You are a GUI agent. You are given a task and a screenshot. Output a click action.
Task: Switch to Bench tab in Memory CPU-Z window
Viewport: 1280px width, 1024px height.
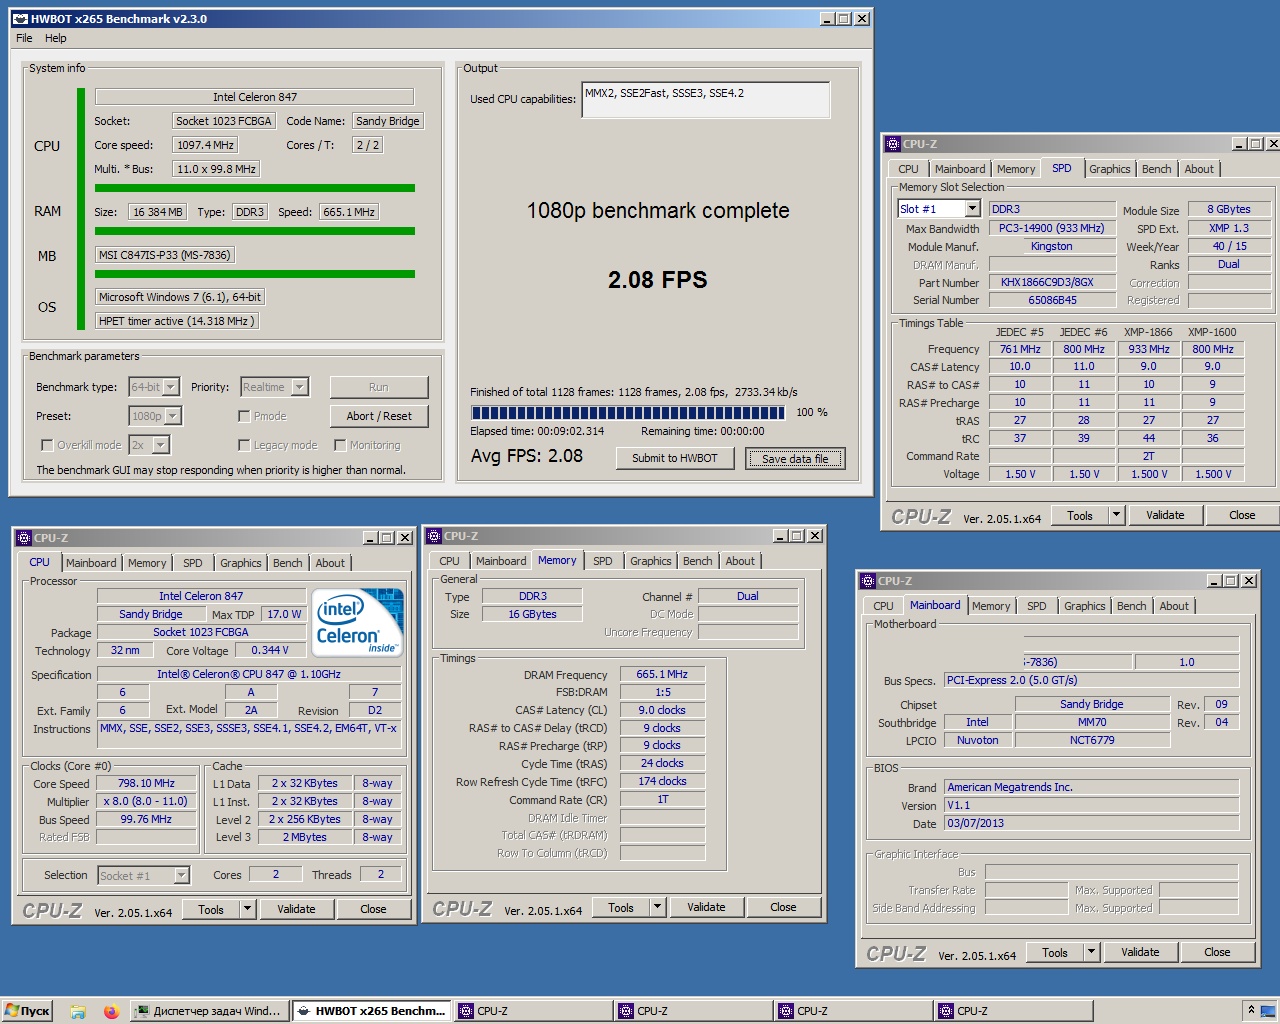[x=698, y=561]
